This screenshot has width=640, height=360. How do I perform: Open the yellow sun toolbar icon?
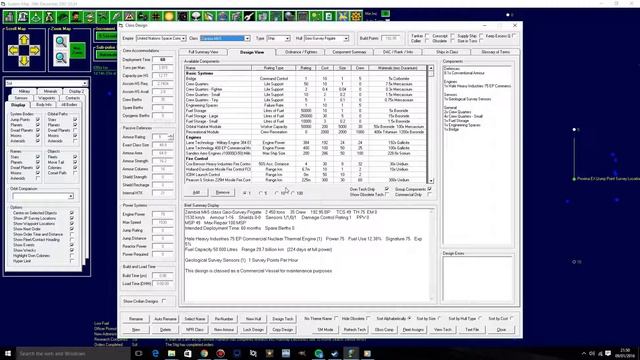(169, 17)
